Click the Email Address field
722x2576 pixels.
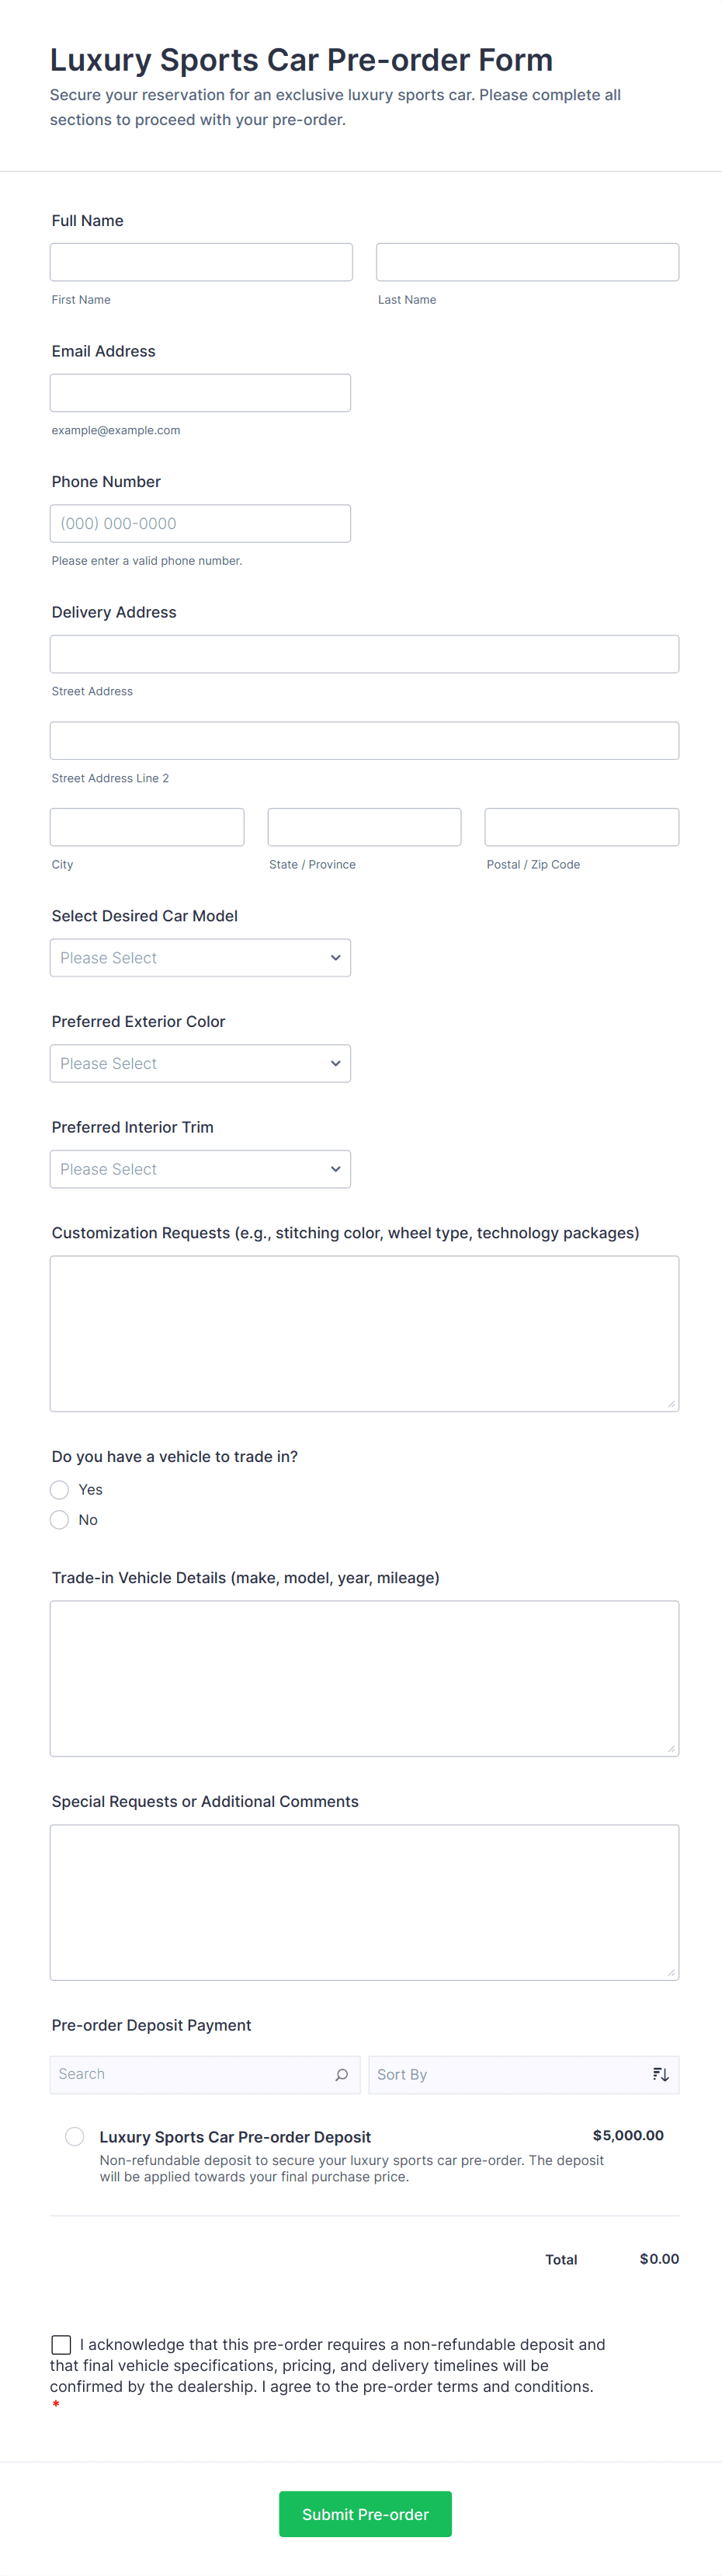[200, 393]
